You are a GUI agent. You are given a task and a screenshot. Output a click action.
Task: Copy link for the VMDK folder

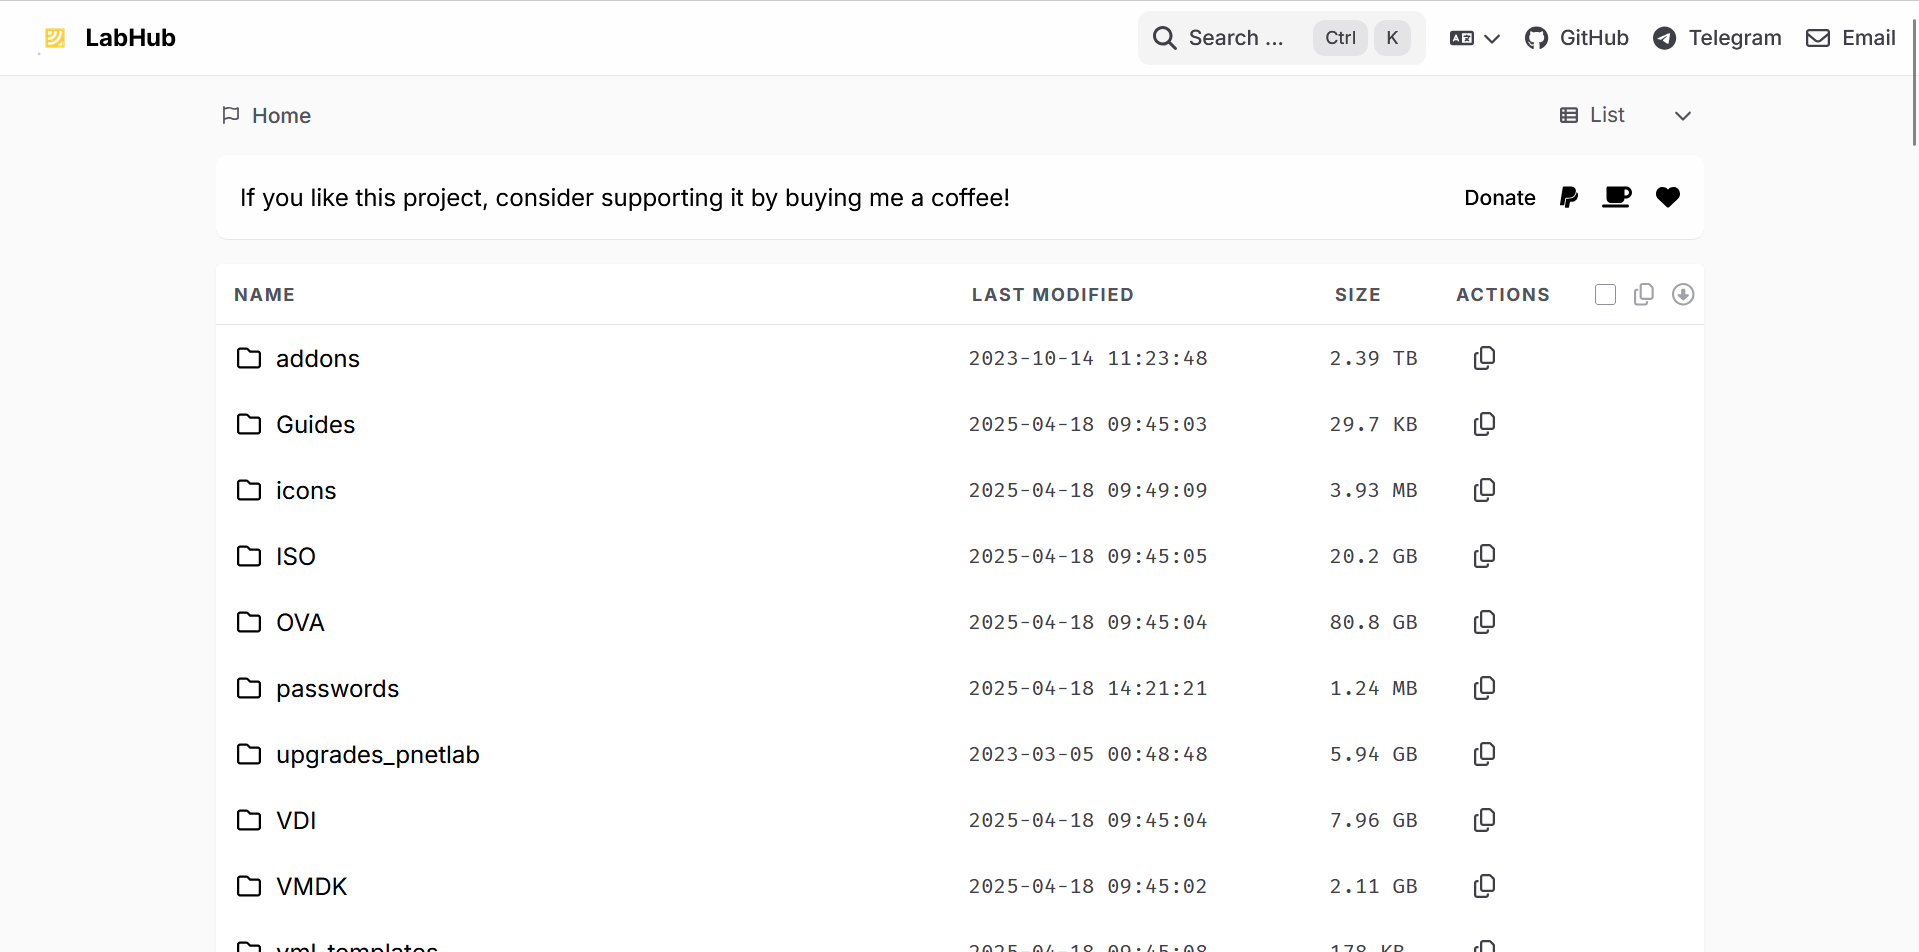point(1484,886)
